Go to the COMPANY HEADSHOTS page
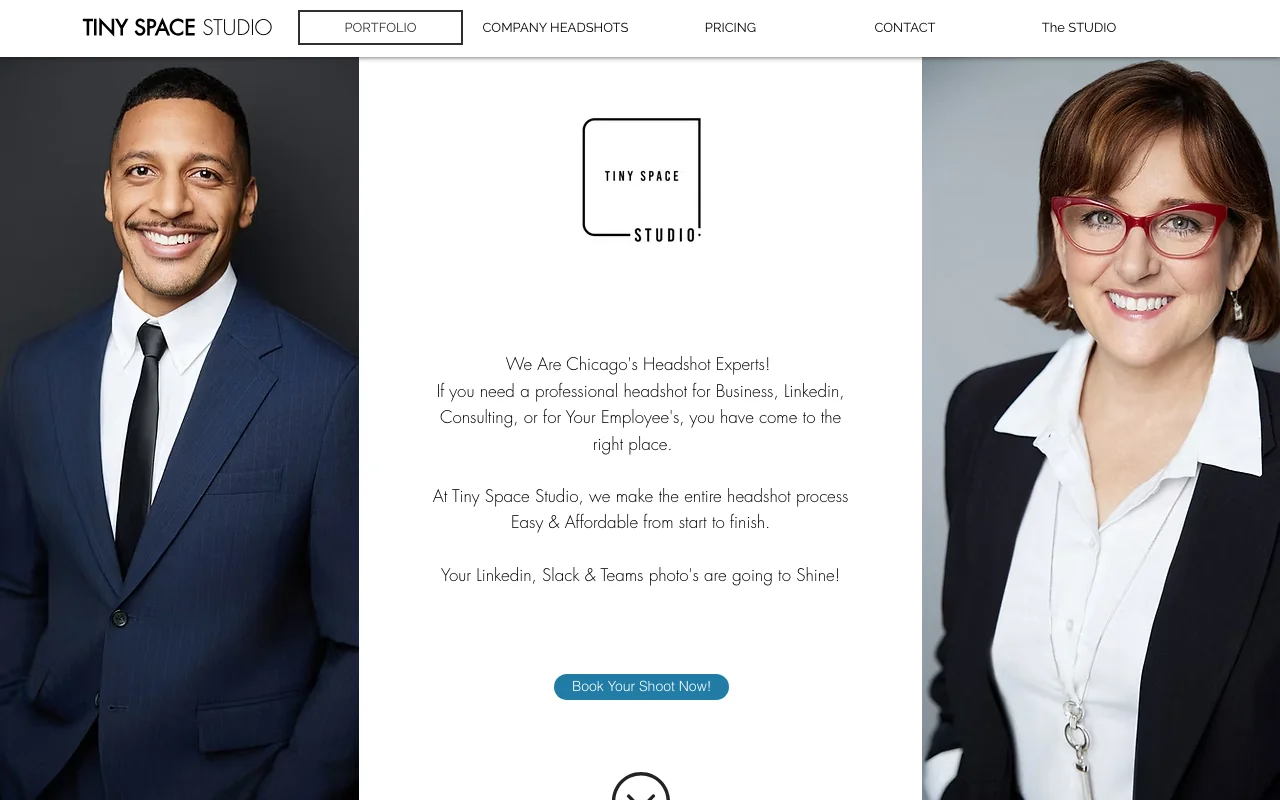 click(x=555, y=28)
